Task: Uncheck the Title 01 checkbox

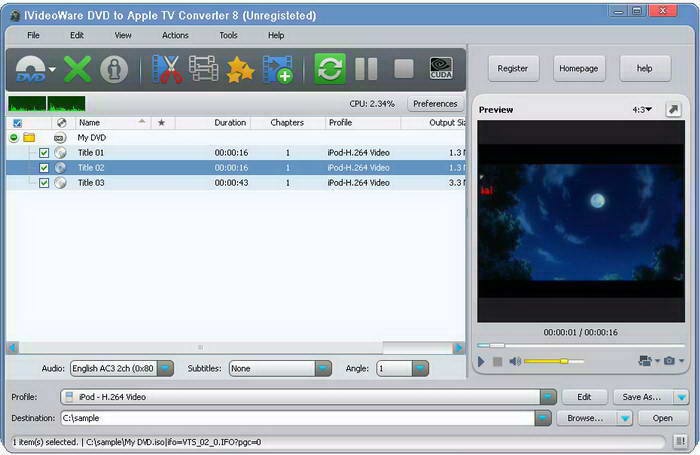Action: [44, 153]
